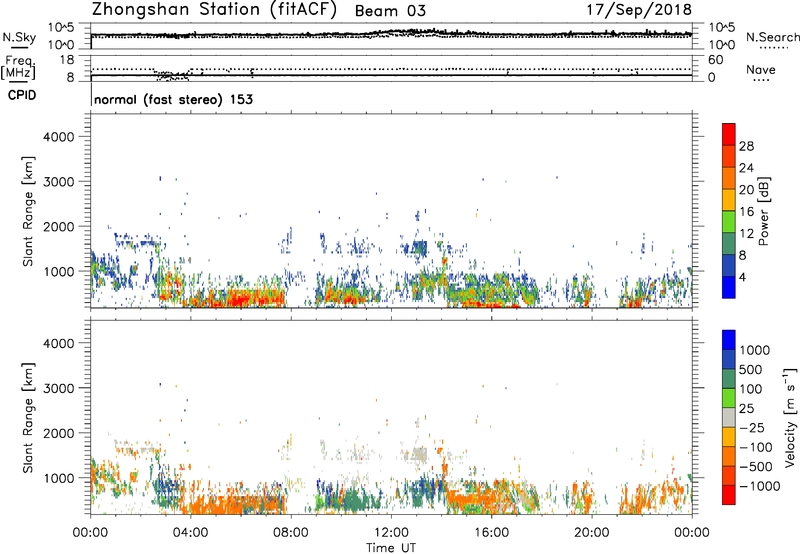Image resolution: width=800 pixels, height=554 pixels.
Task: Click the 'Freq. [MHz]' axis label
Action: (x=18, y=68)
